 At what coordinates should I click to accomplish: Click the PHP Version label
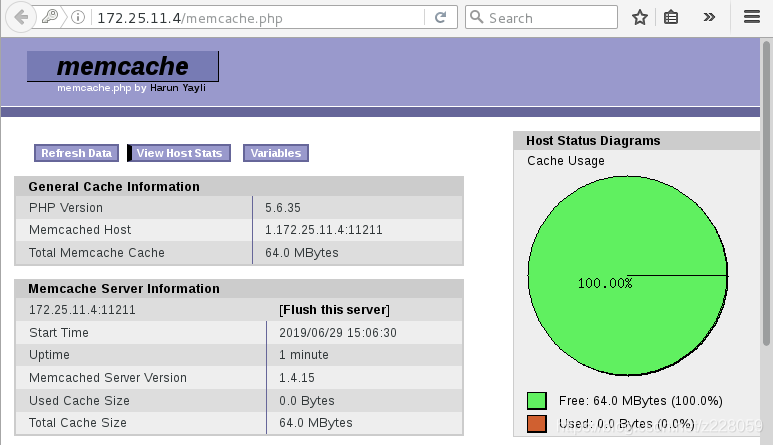(x=66, y=208)
